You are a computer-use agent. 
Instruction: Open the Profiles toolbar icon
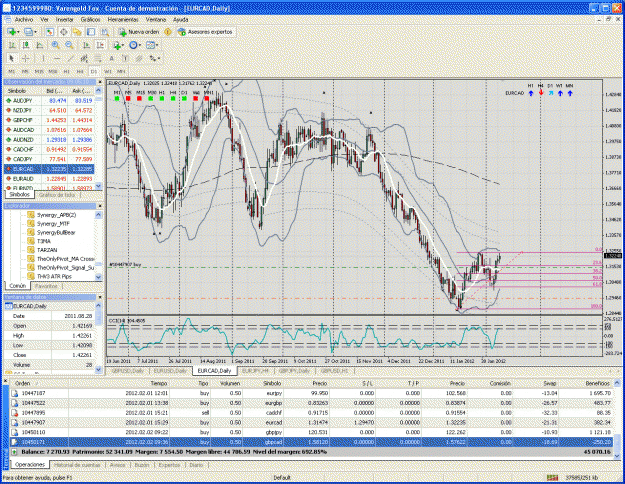click(28, 32)
